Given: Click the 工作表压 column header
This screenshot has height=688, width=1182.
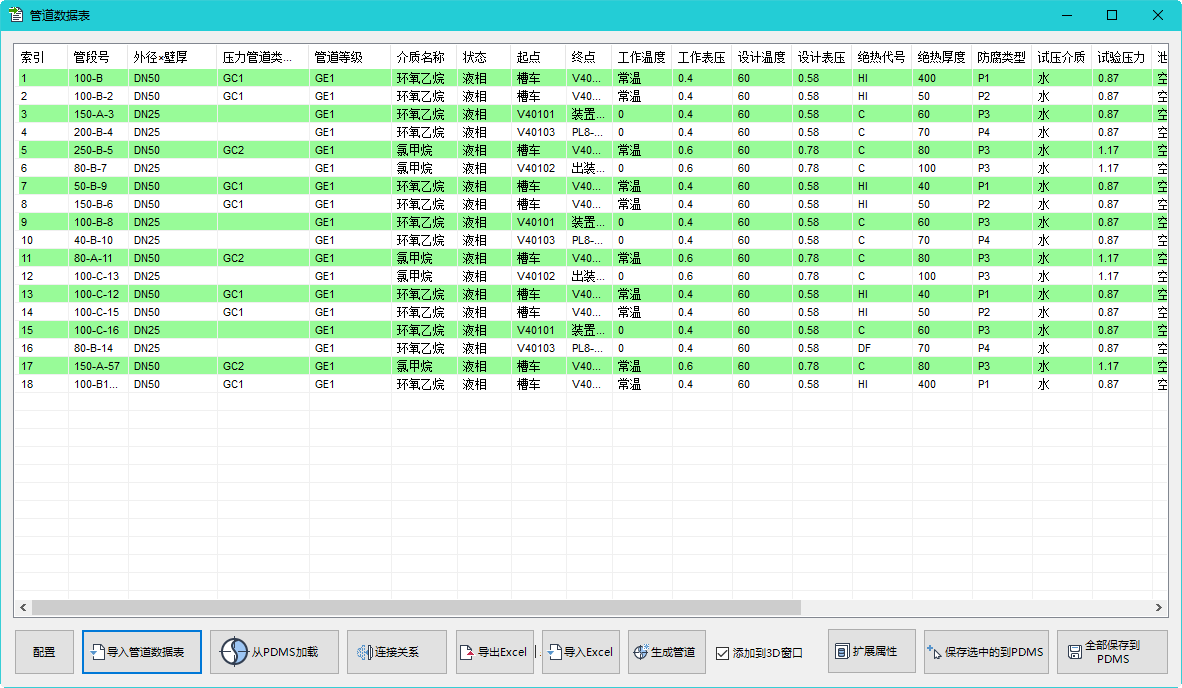Looking at the screenshot, I should coord(702,57).
